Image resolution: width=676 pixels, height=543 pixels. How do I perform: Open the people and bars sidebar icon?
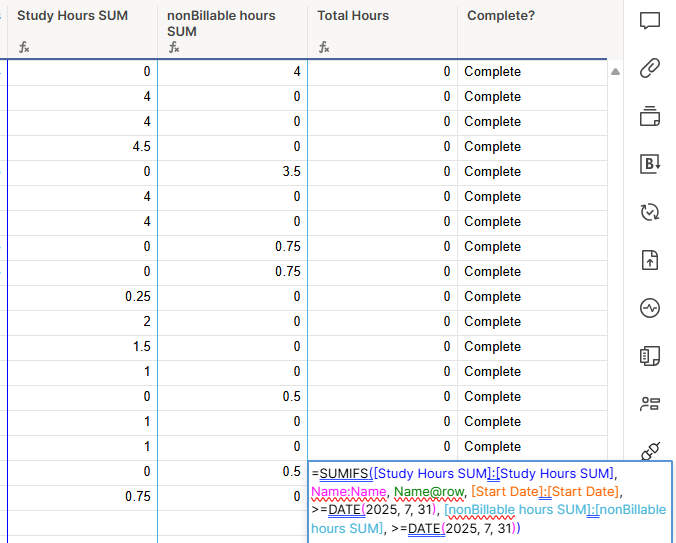[650, 404]
